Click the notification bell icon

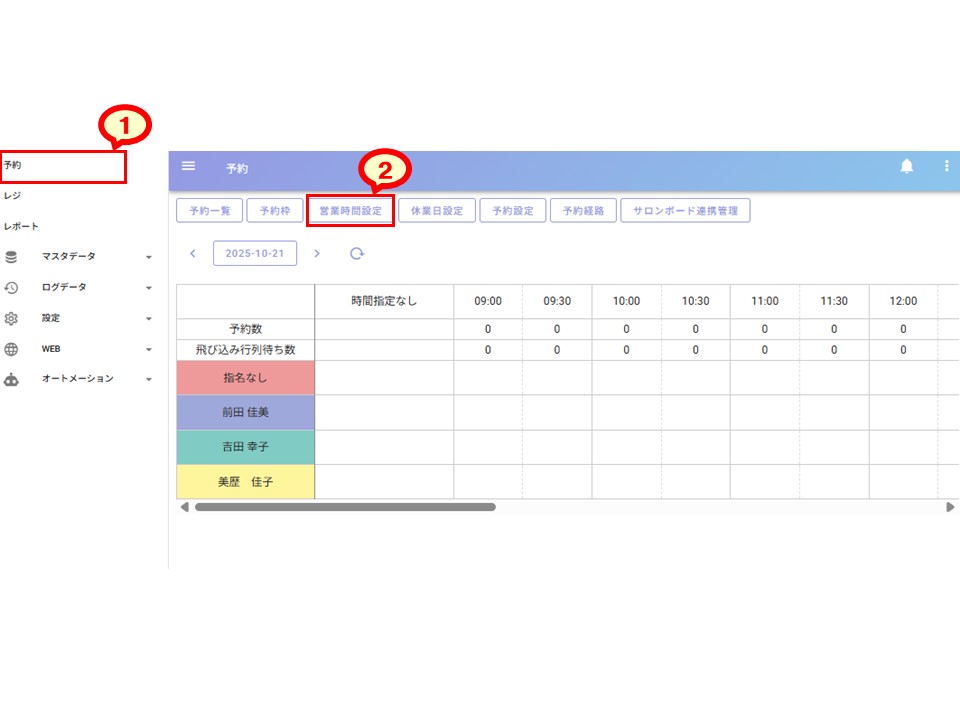tap(907, 167)
